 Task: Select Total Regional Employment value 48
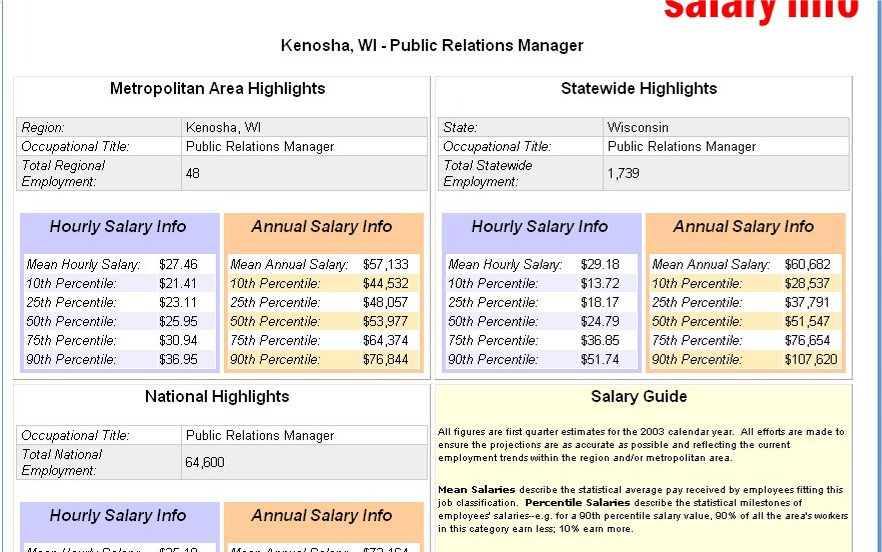tap(193, 173)
